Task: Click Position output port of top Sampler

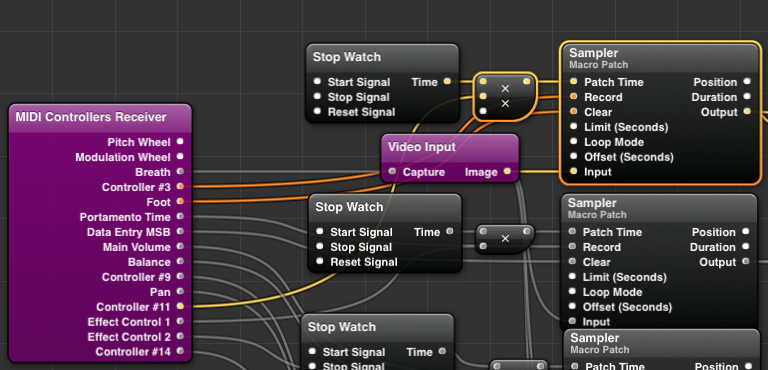Action: [x=747, y=81]
